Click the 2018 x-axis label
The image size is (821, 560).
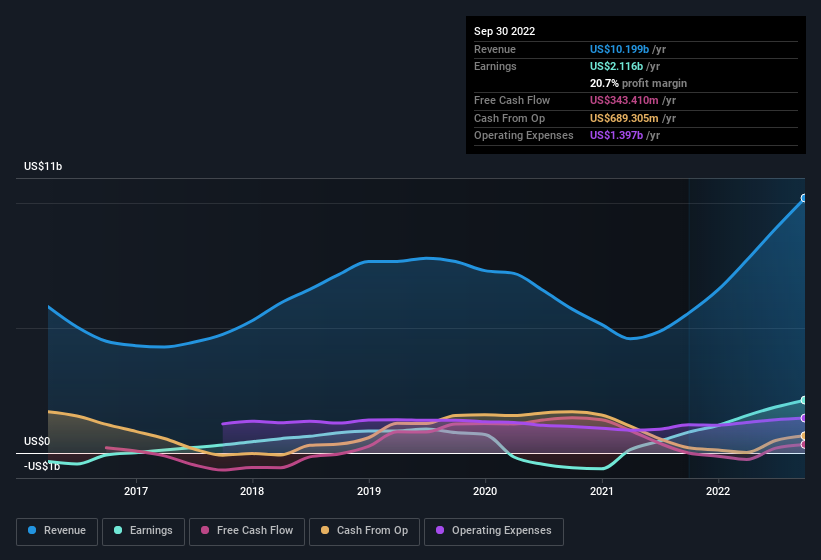[252, 491]
